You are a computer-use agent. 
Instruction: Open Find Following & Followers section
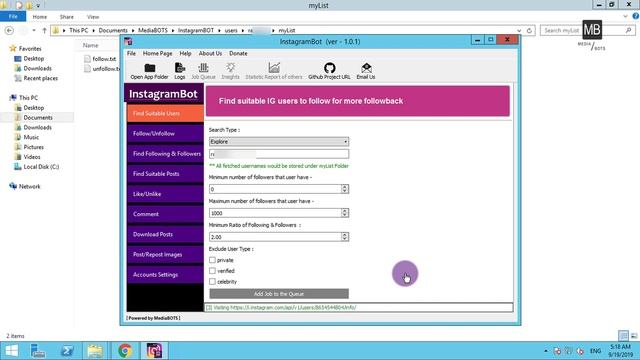tap(165, 154)
